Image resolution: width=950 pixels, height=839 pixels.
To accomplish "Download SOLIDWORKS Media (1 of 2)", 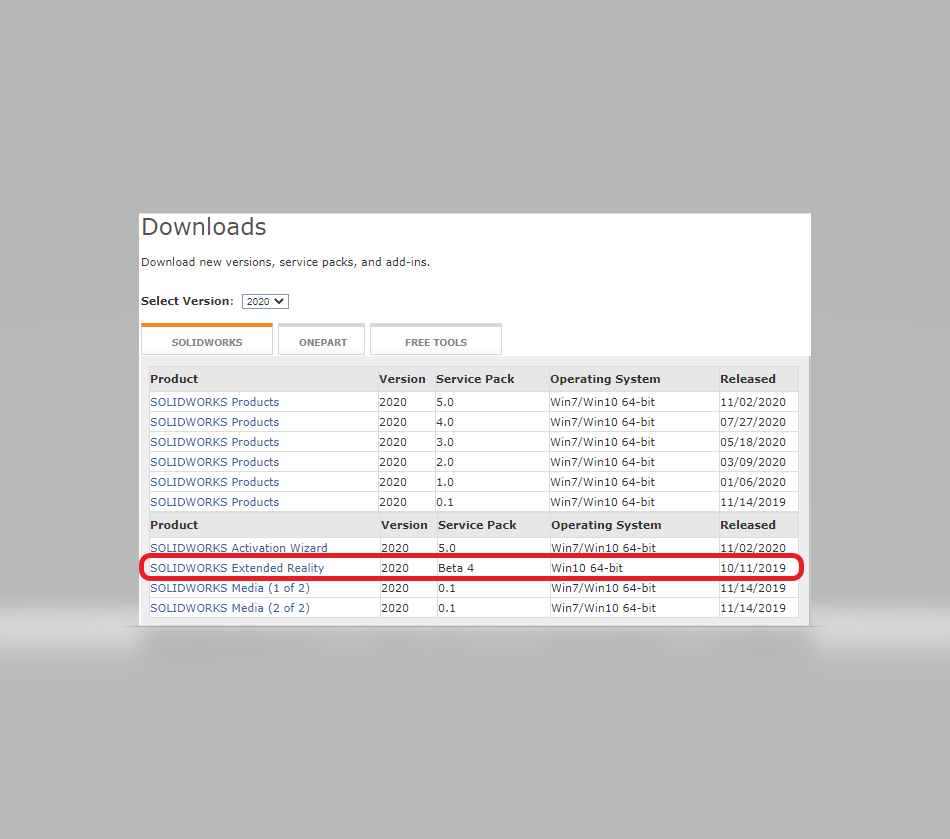I will [229, 588].
